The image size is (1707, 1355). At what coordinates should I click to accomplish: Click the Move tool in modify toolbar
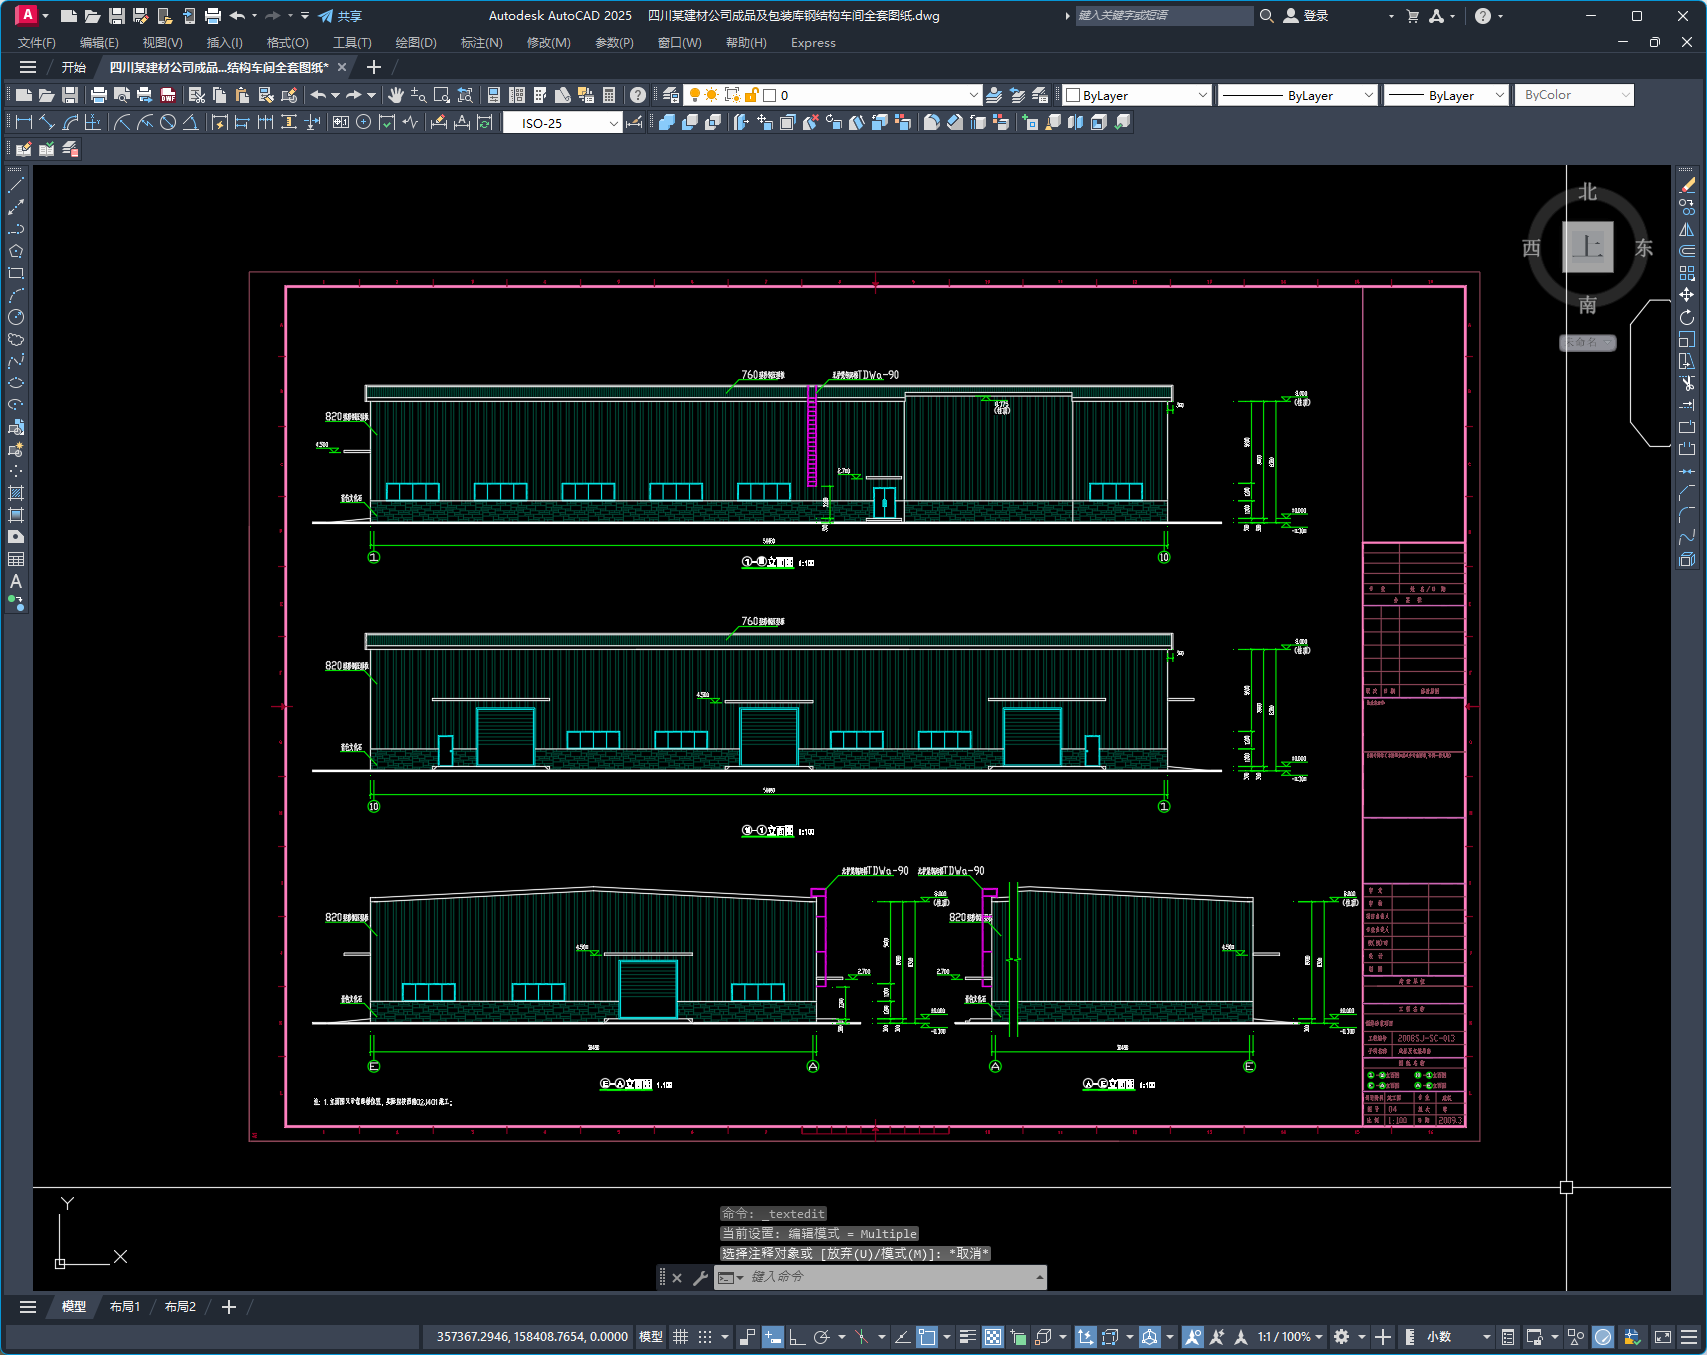coord(1687,295)
